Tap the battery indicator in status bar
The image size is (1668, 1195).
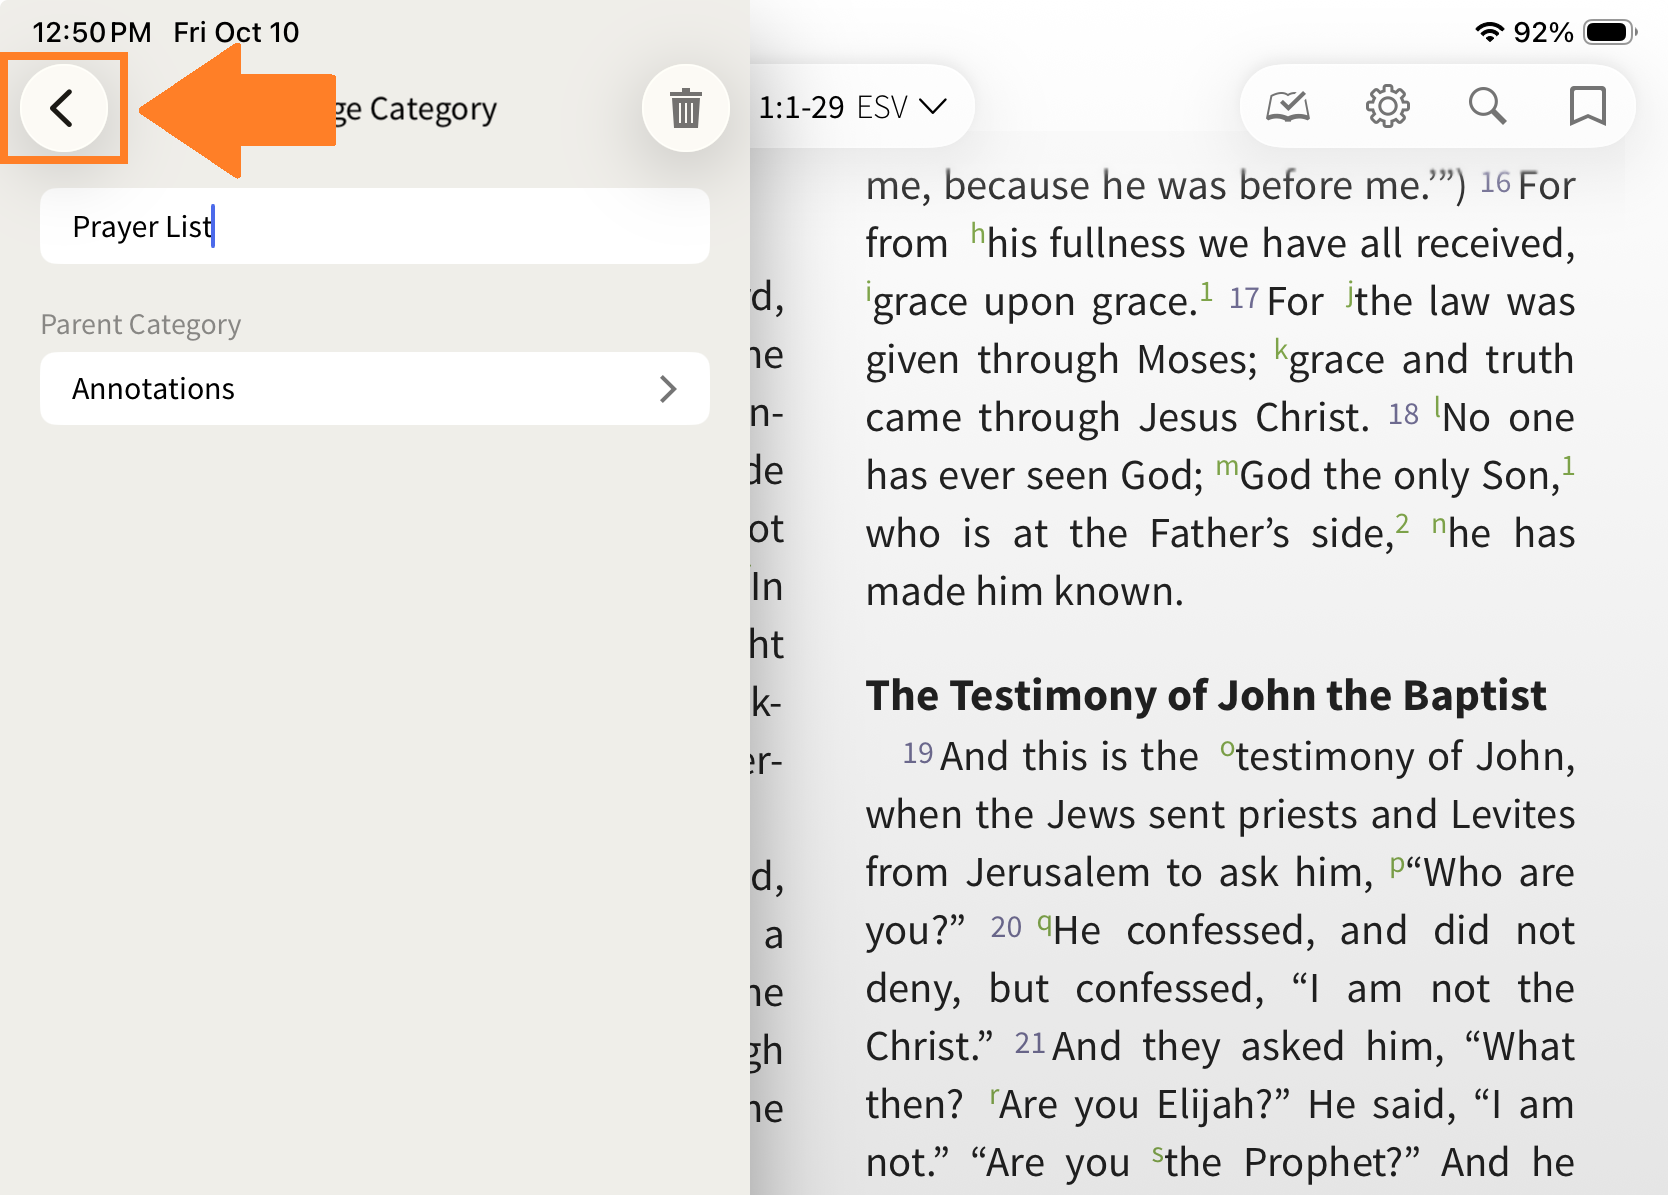[x=1610, y=32]
